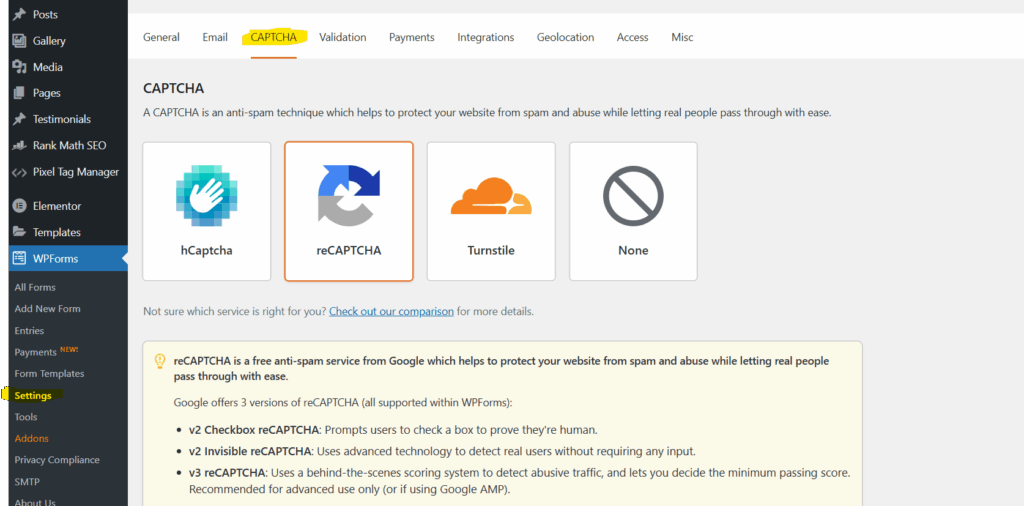Click the Posts pin icon in sidebar
Image resolution: width=1024 pixels, height=506 pixels.
click(x=19, y=15)
